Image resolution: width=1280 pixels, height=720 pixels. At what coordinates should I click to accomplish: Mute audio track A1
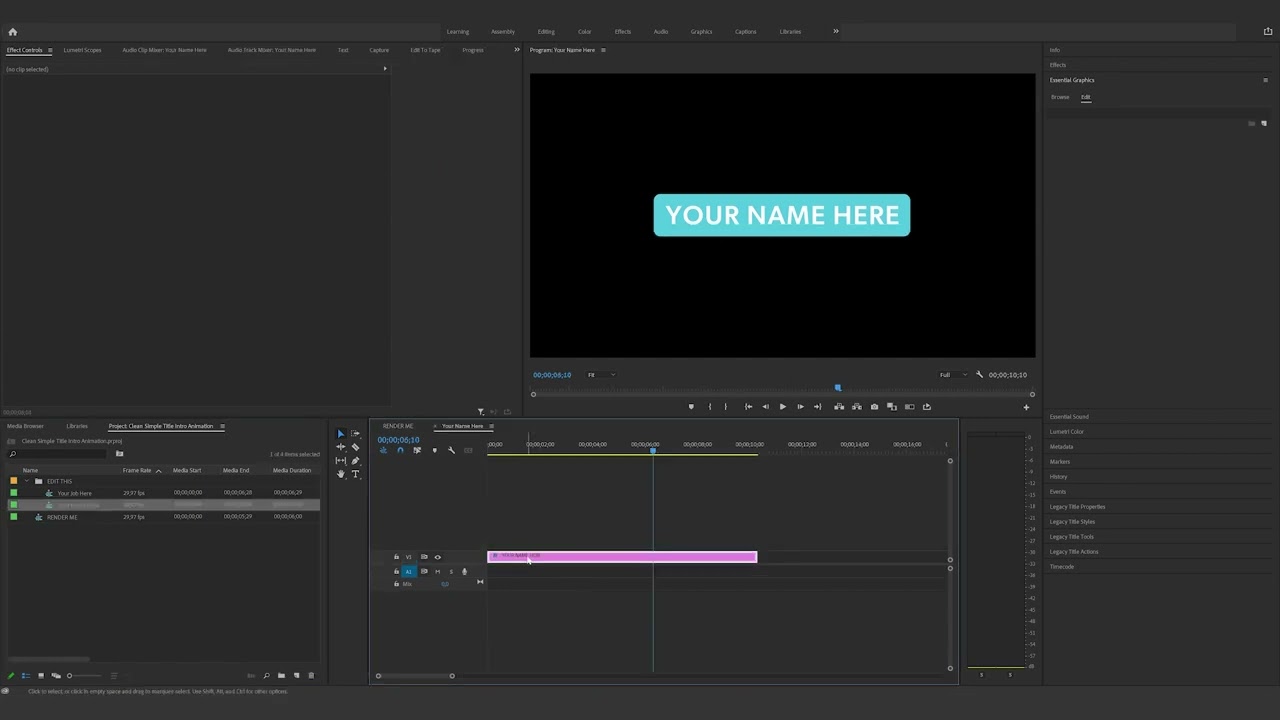pos(437,572)
